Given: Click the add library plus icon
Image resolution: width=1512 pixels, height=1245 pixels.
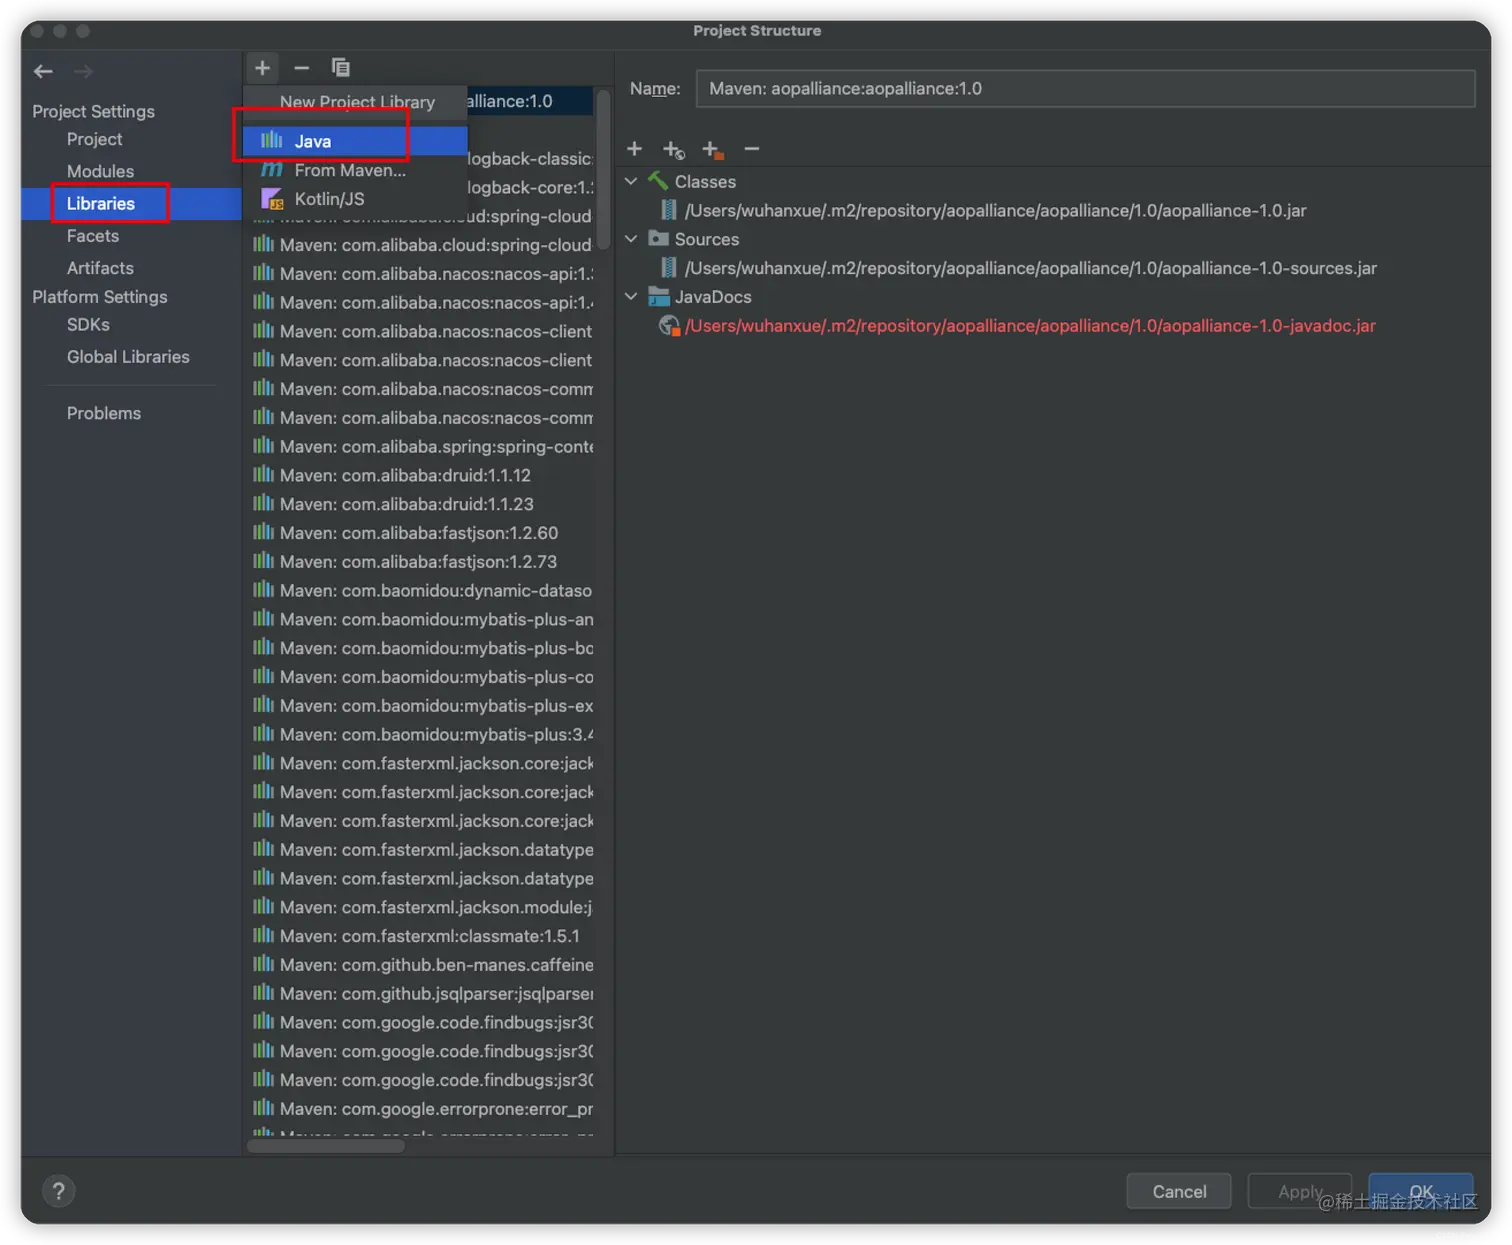Looking at the screenshot, I should point(262,68).
